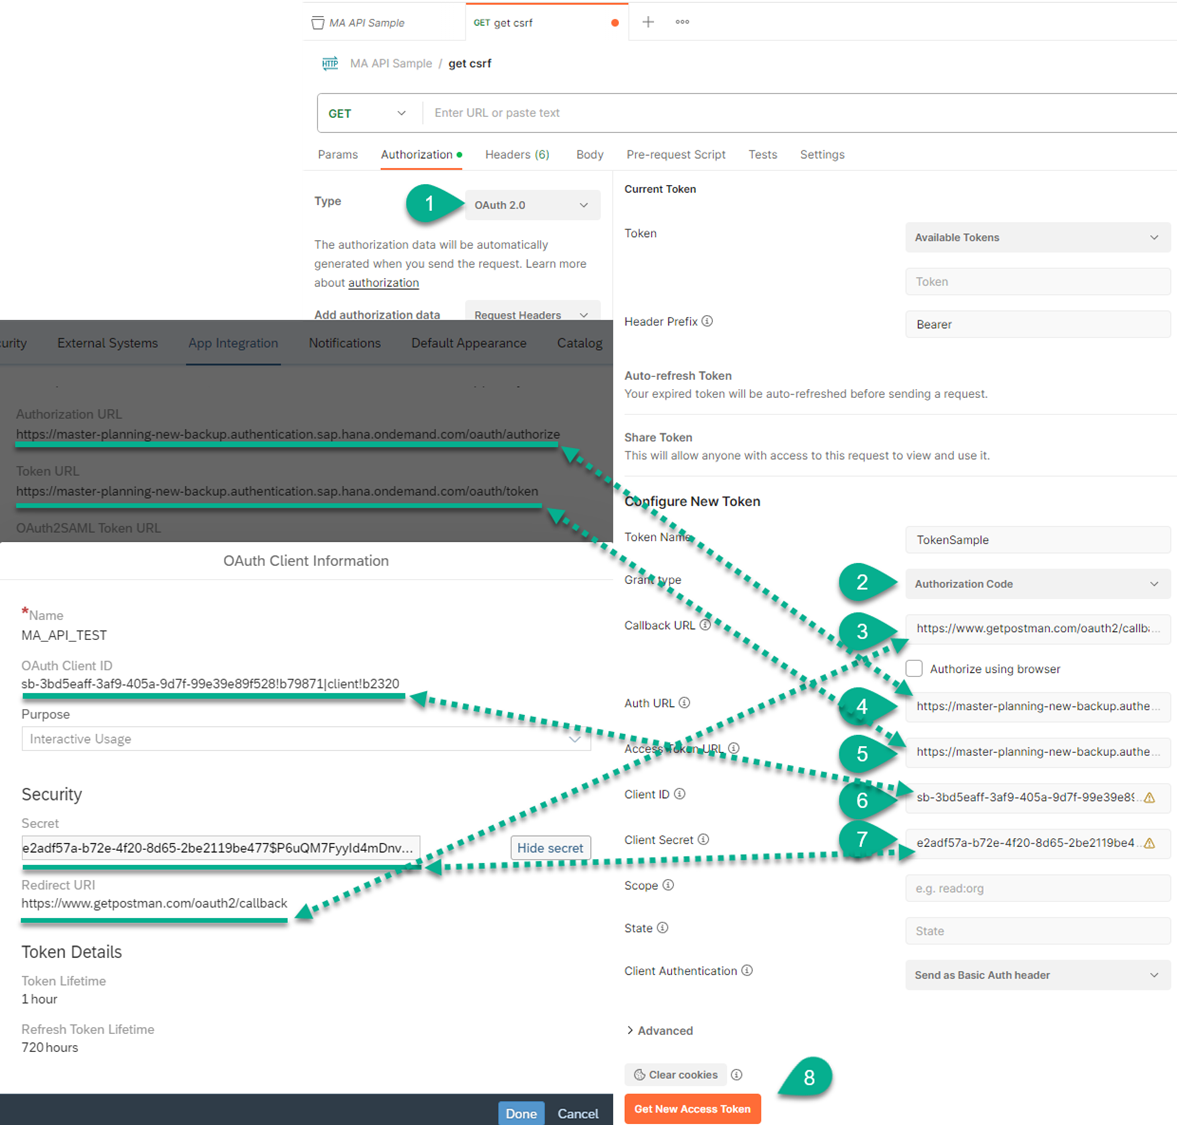Click warning icon in Client ID field

[x=1149, y=798]
